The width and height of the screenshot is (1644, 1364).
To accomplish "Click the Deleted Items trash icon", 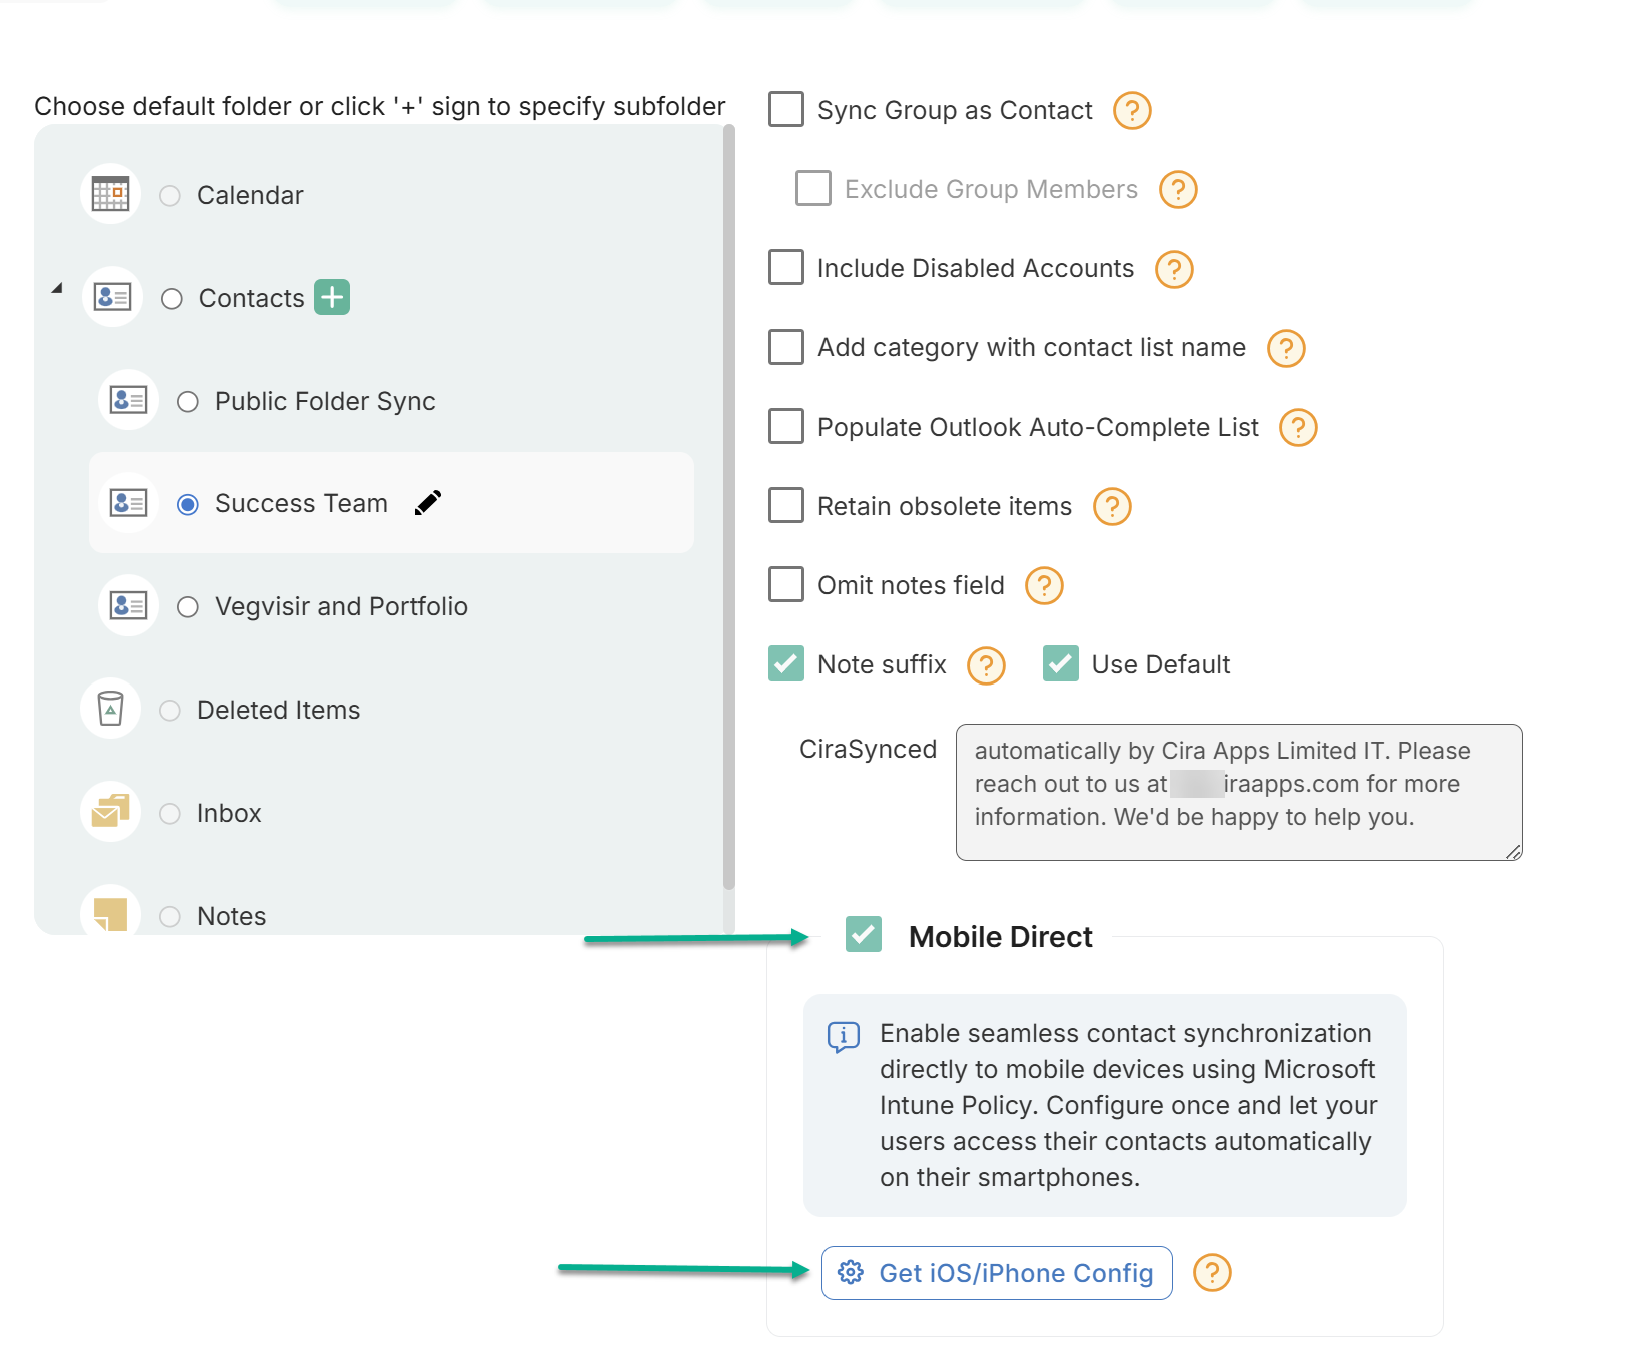I will click(110, 709).
